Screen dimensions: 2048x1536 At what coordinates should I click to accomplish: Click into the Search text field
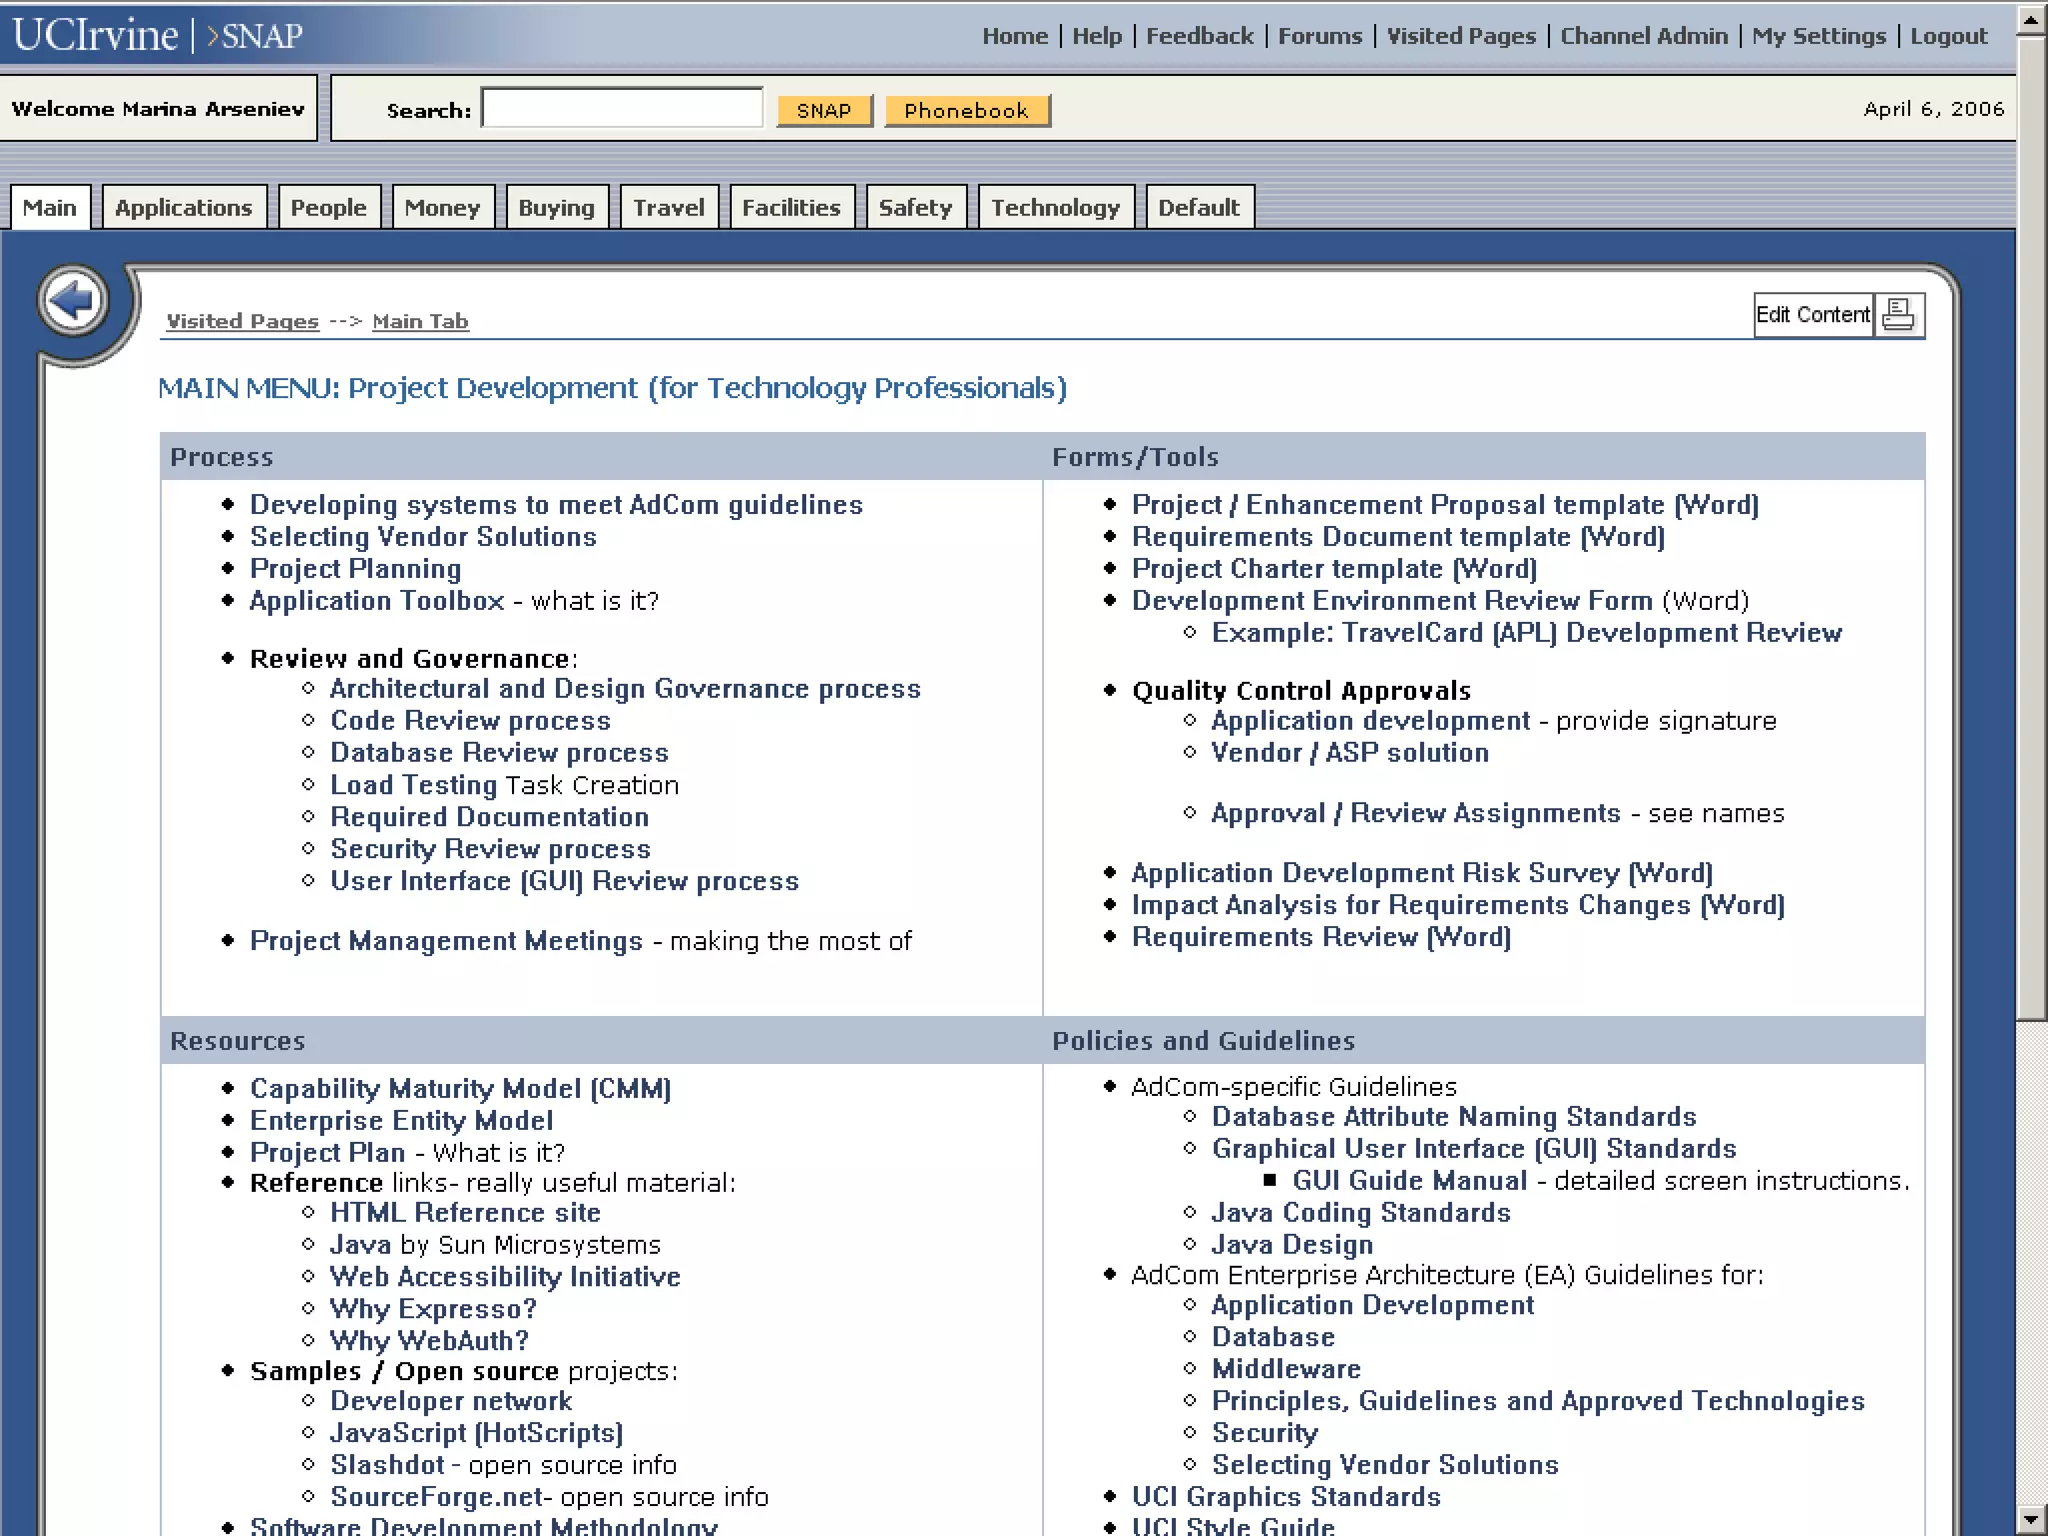click(x=622, y=108)
